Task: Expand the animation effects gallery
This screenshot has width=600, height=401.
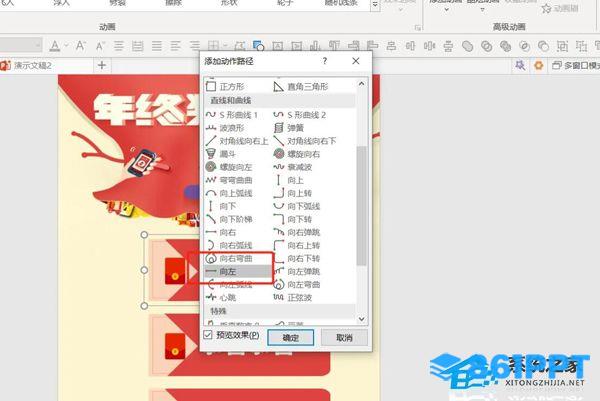Action: [x=375, y=5]
